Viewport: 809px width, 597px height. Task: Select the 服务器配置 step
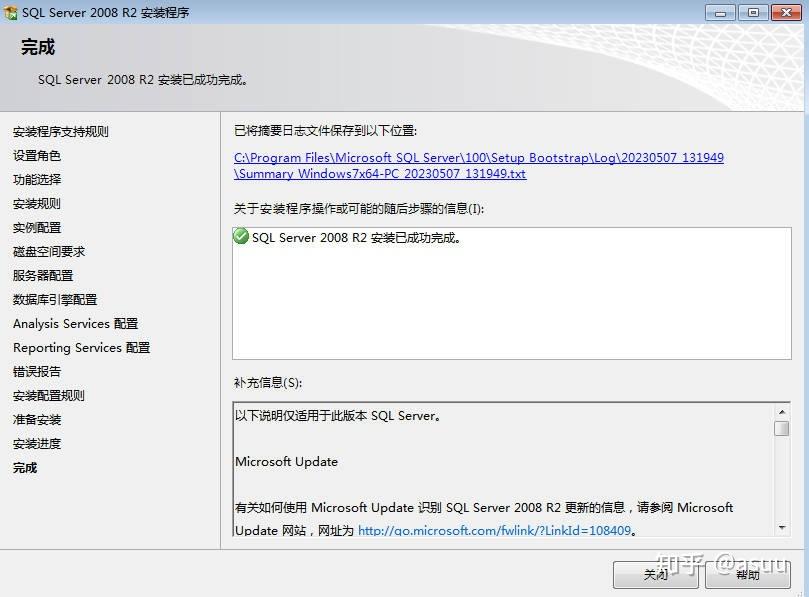click(x=42, y=275)
